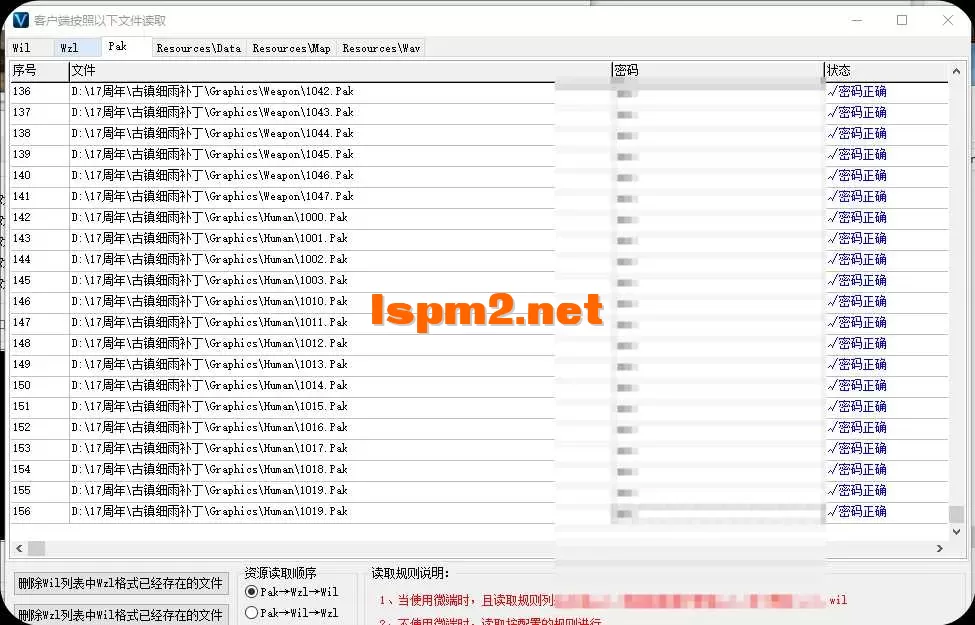
Task: Click serial number 155 cell
Action: [39, 491]
